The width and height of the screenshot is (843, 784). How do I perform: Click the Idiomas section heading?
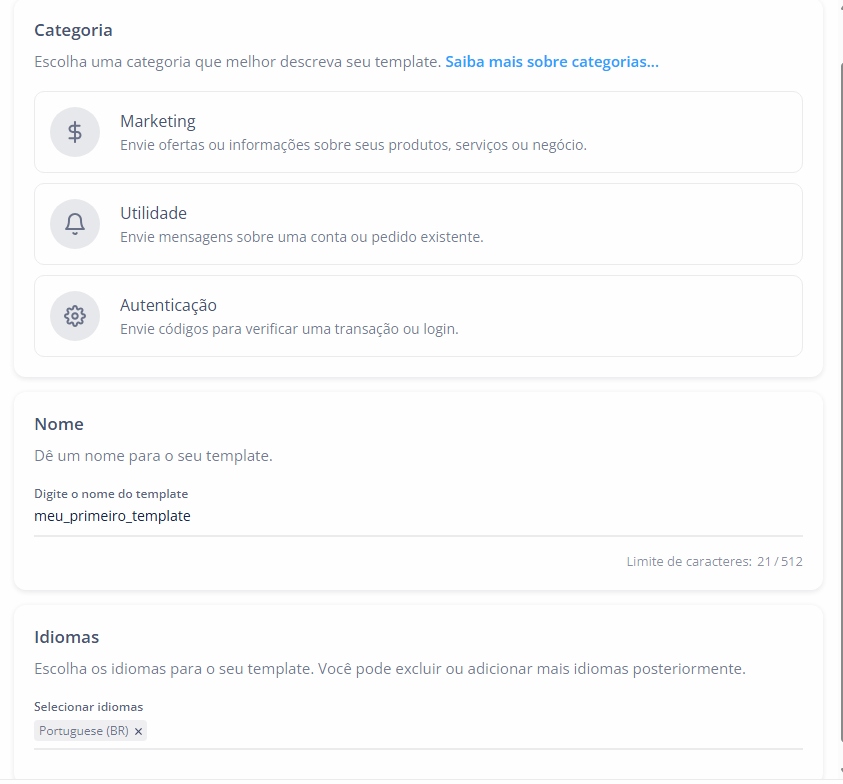pos(67,637)
